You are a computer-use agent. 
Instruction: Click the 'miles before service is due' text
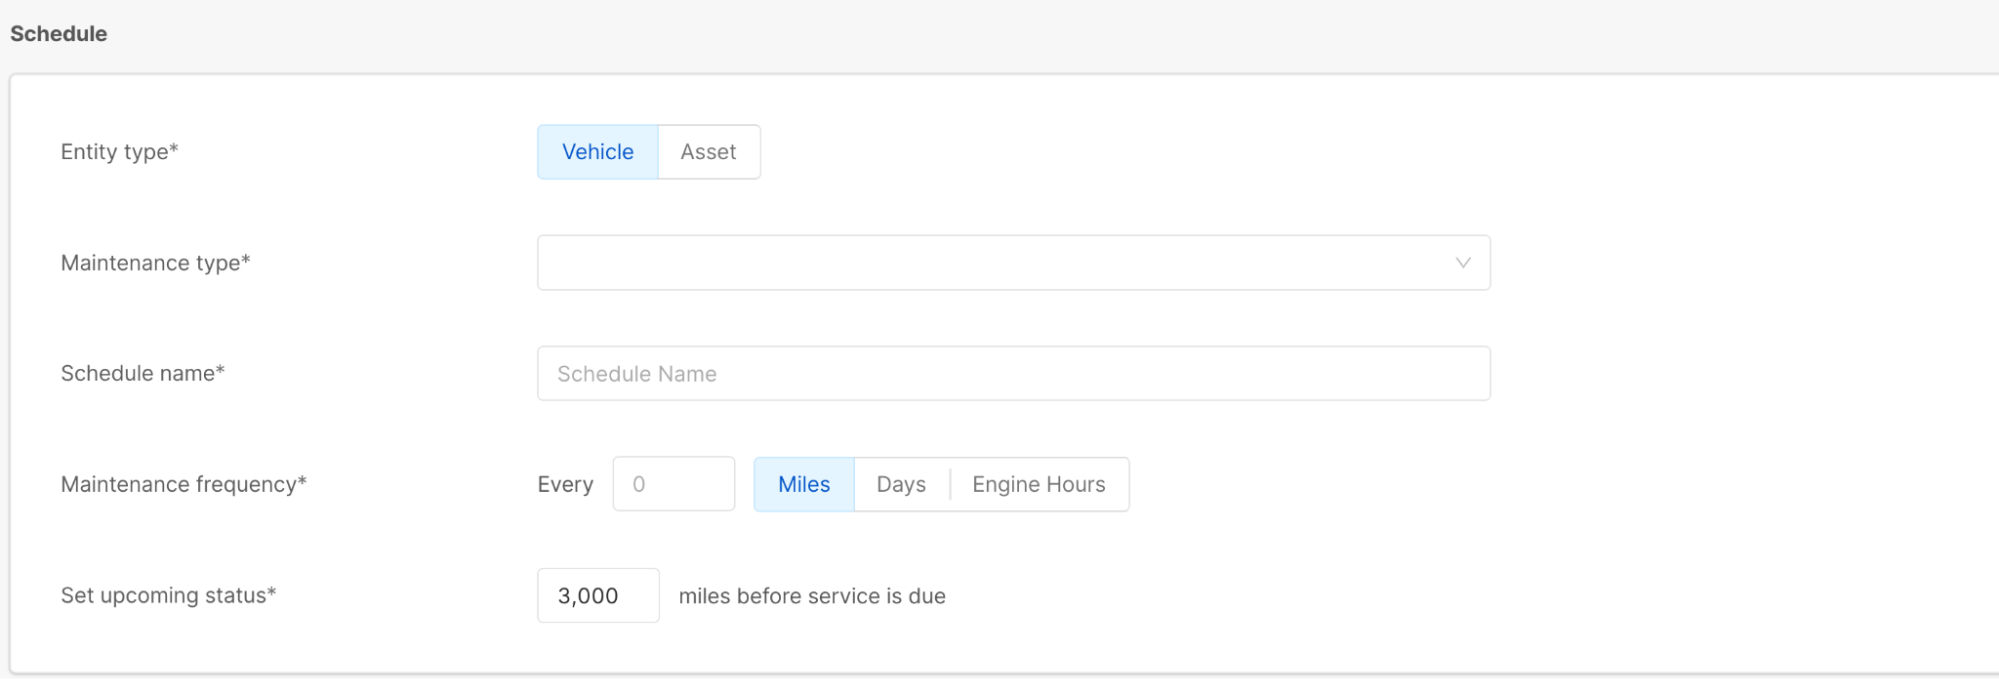pos(812,596)
